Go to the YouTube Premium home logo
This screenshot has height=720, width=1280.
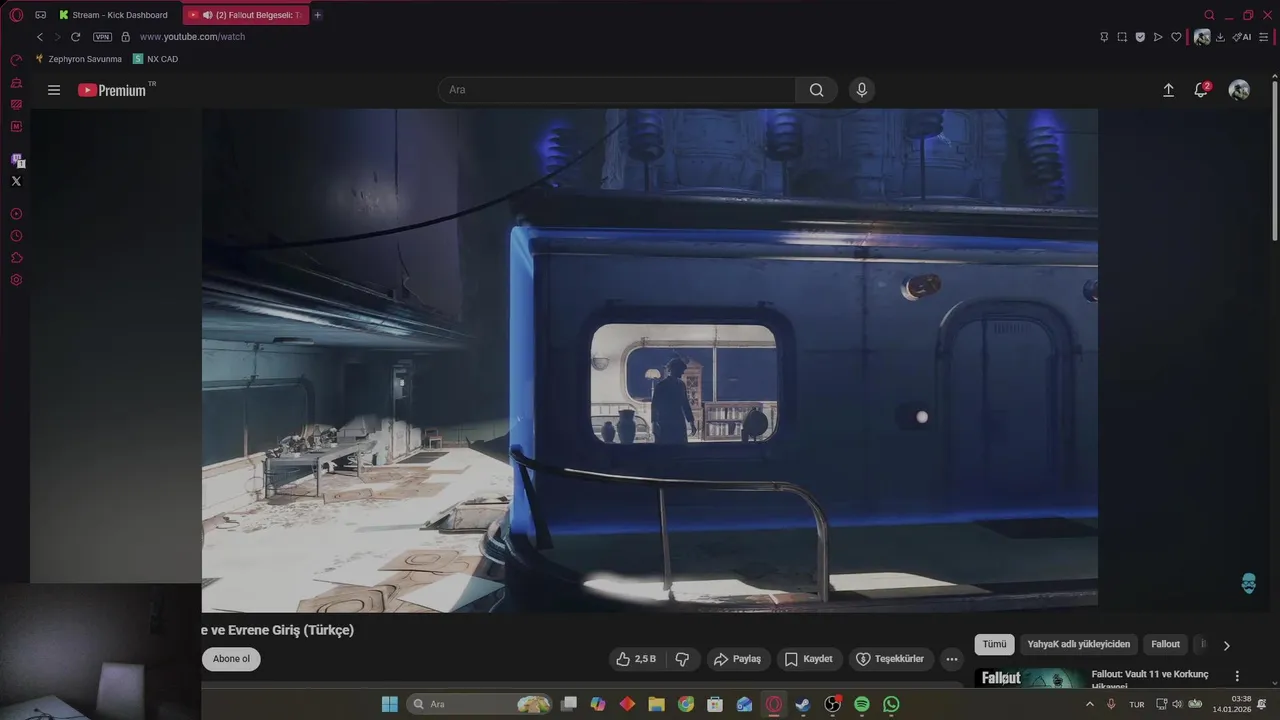pos(113,90)
